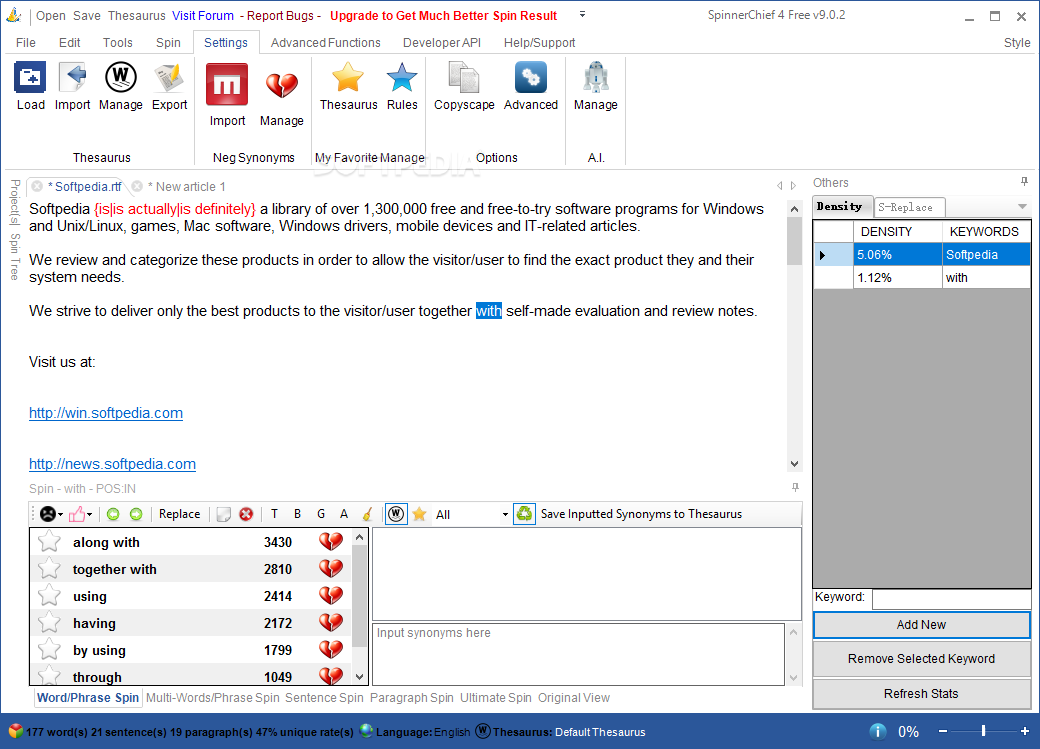This screenshot has height=749, width=1040.
Task: Switch to the S-Replace tab
Action: coord(909,207)
